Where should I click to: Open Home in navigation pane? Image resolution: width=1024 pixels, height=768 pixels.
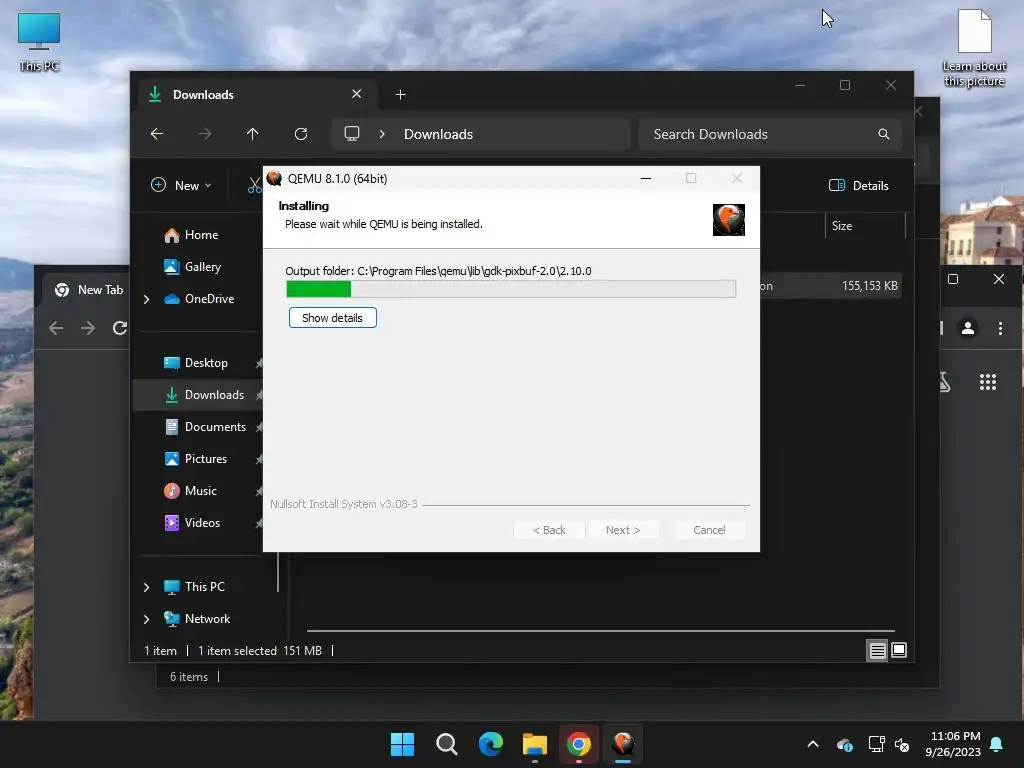click(x=201, y=235)
